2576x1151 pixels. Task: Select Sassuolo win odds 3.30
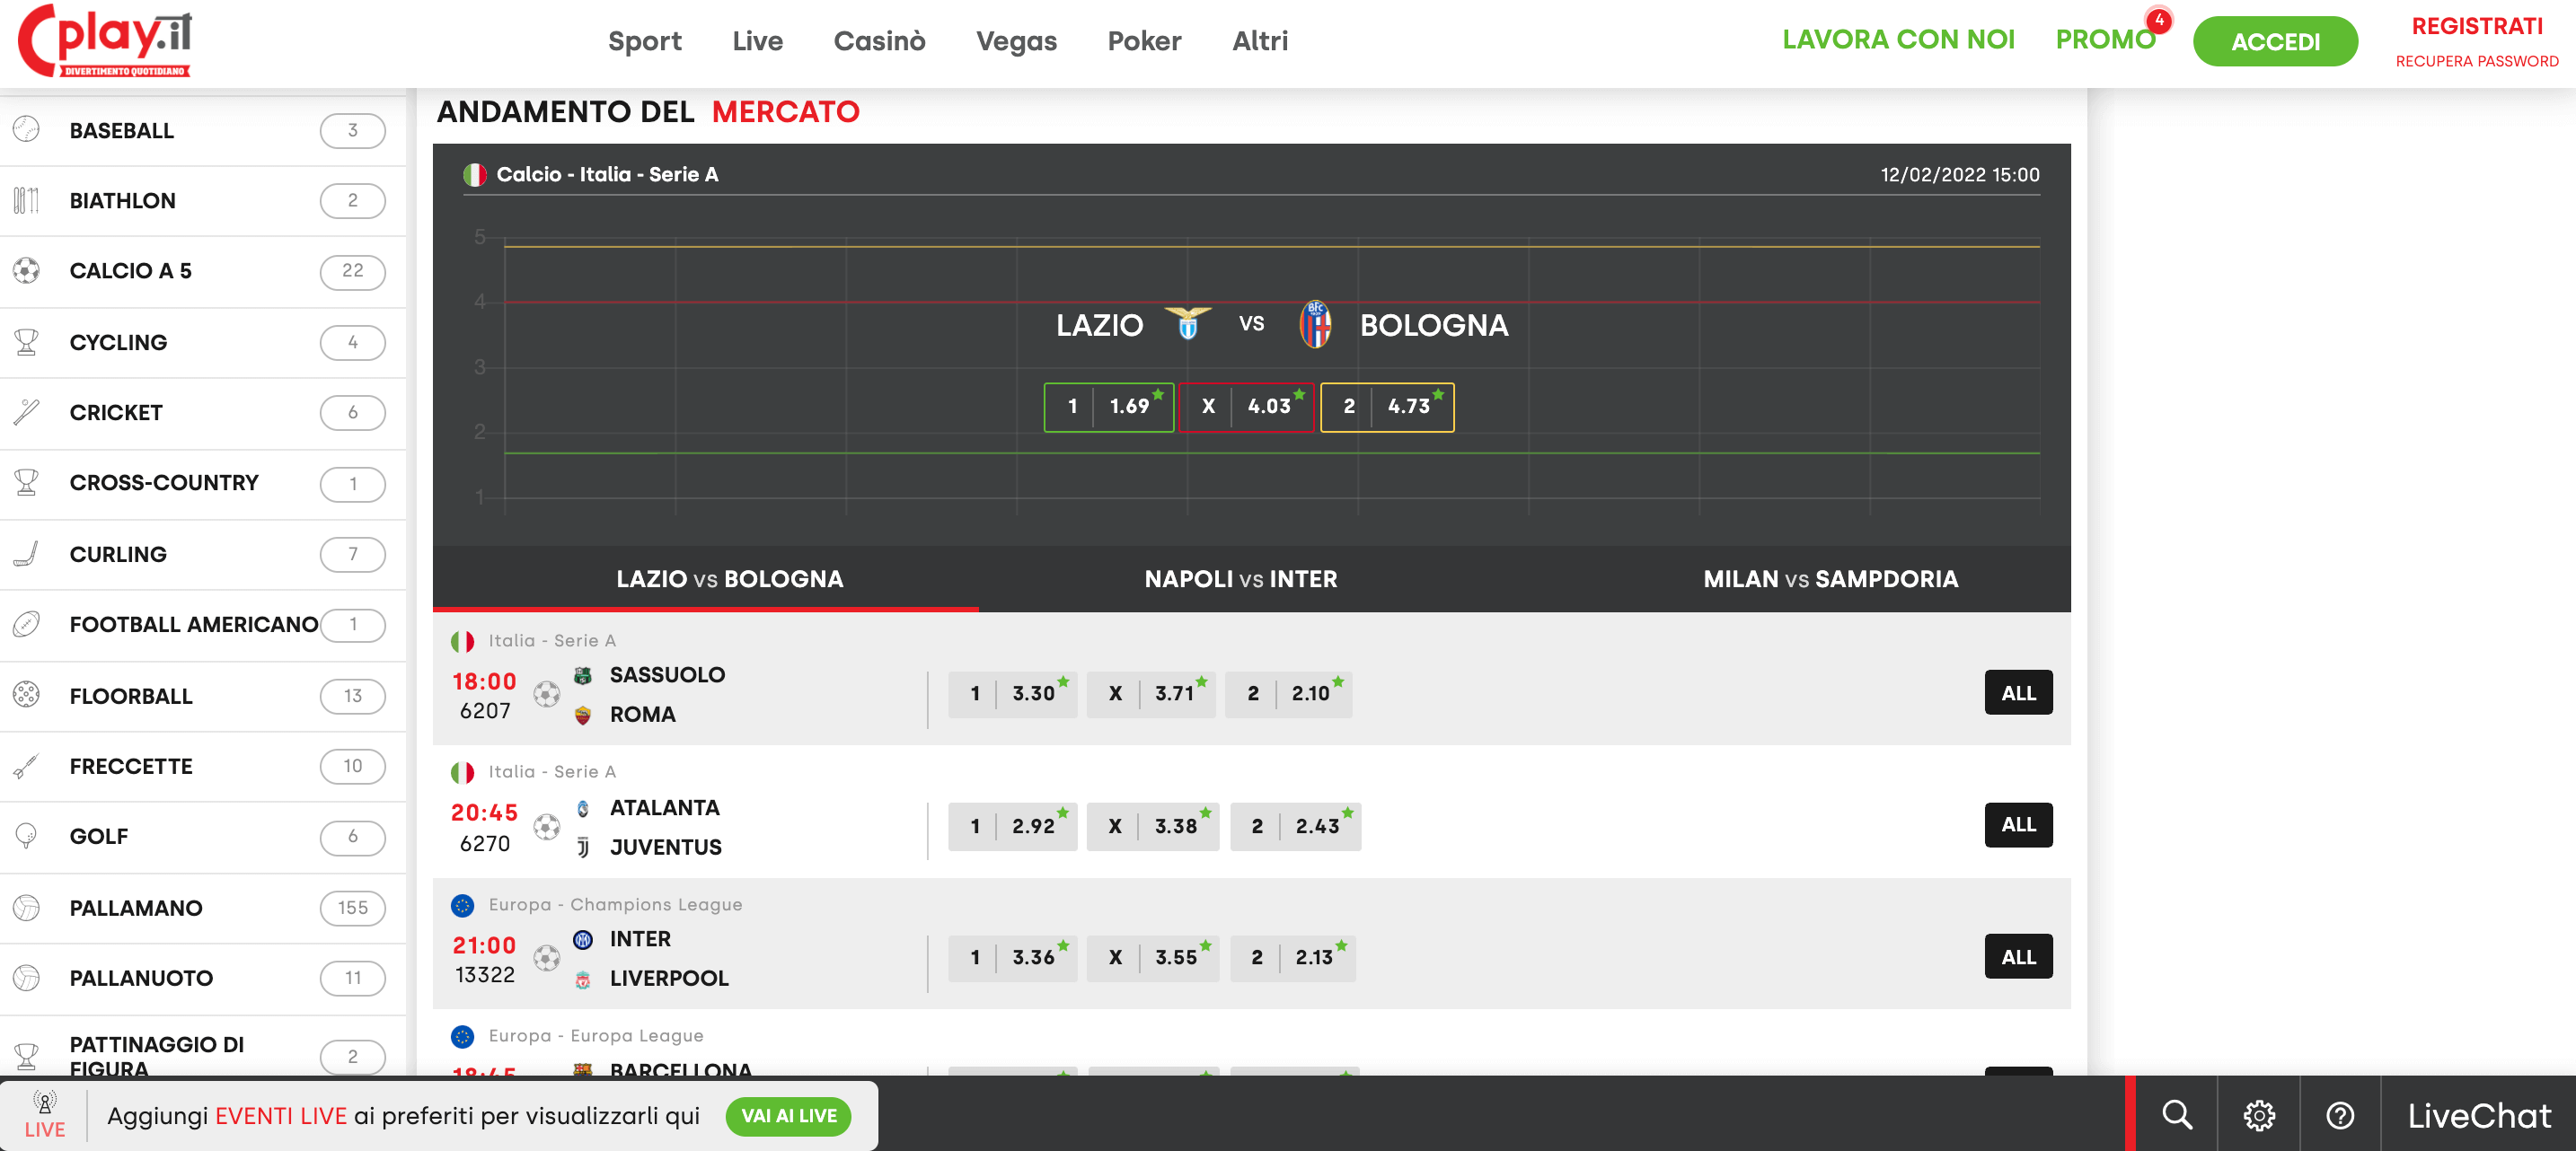[1012, 694]
